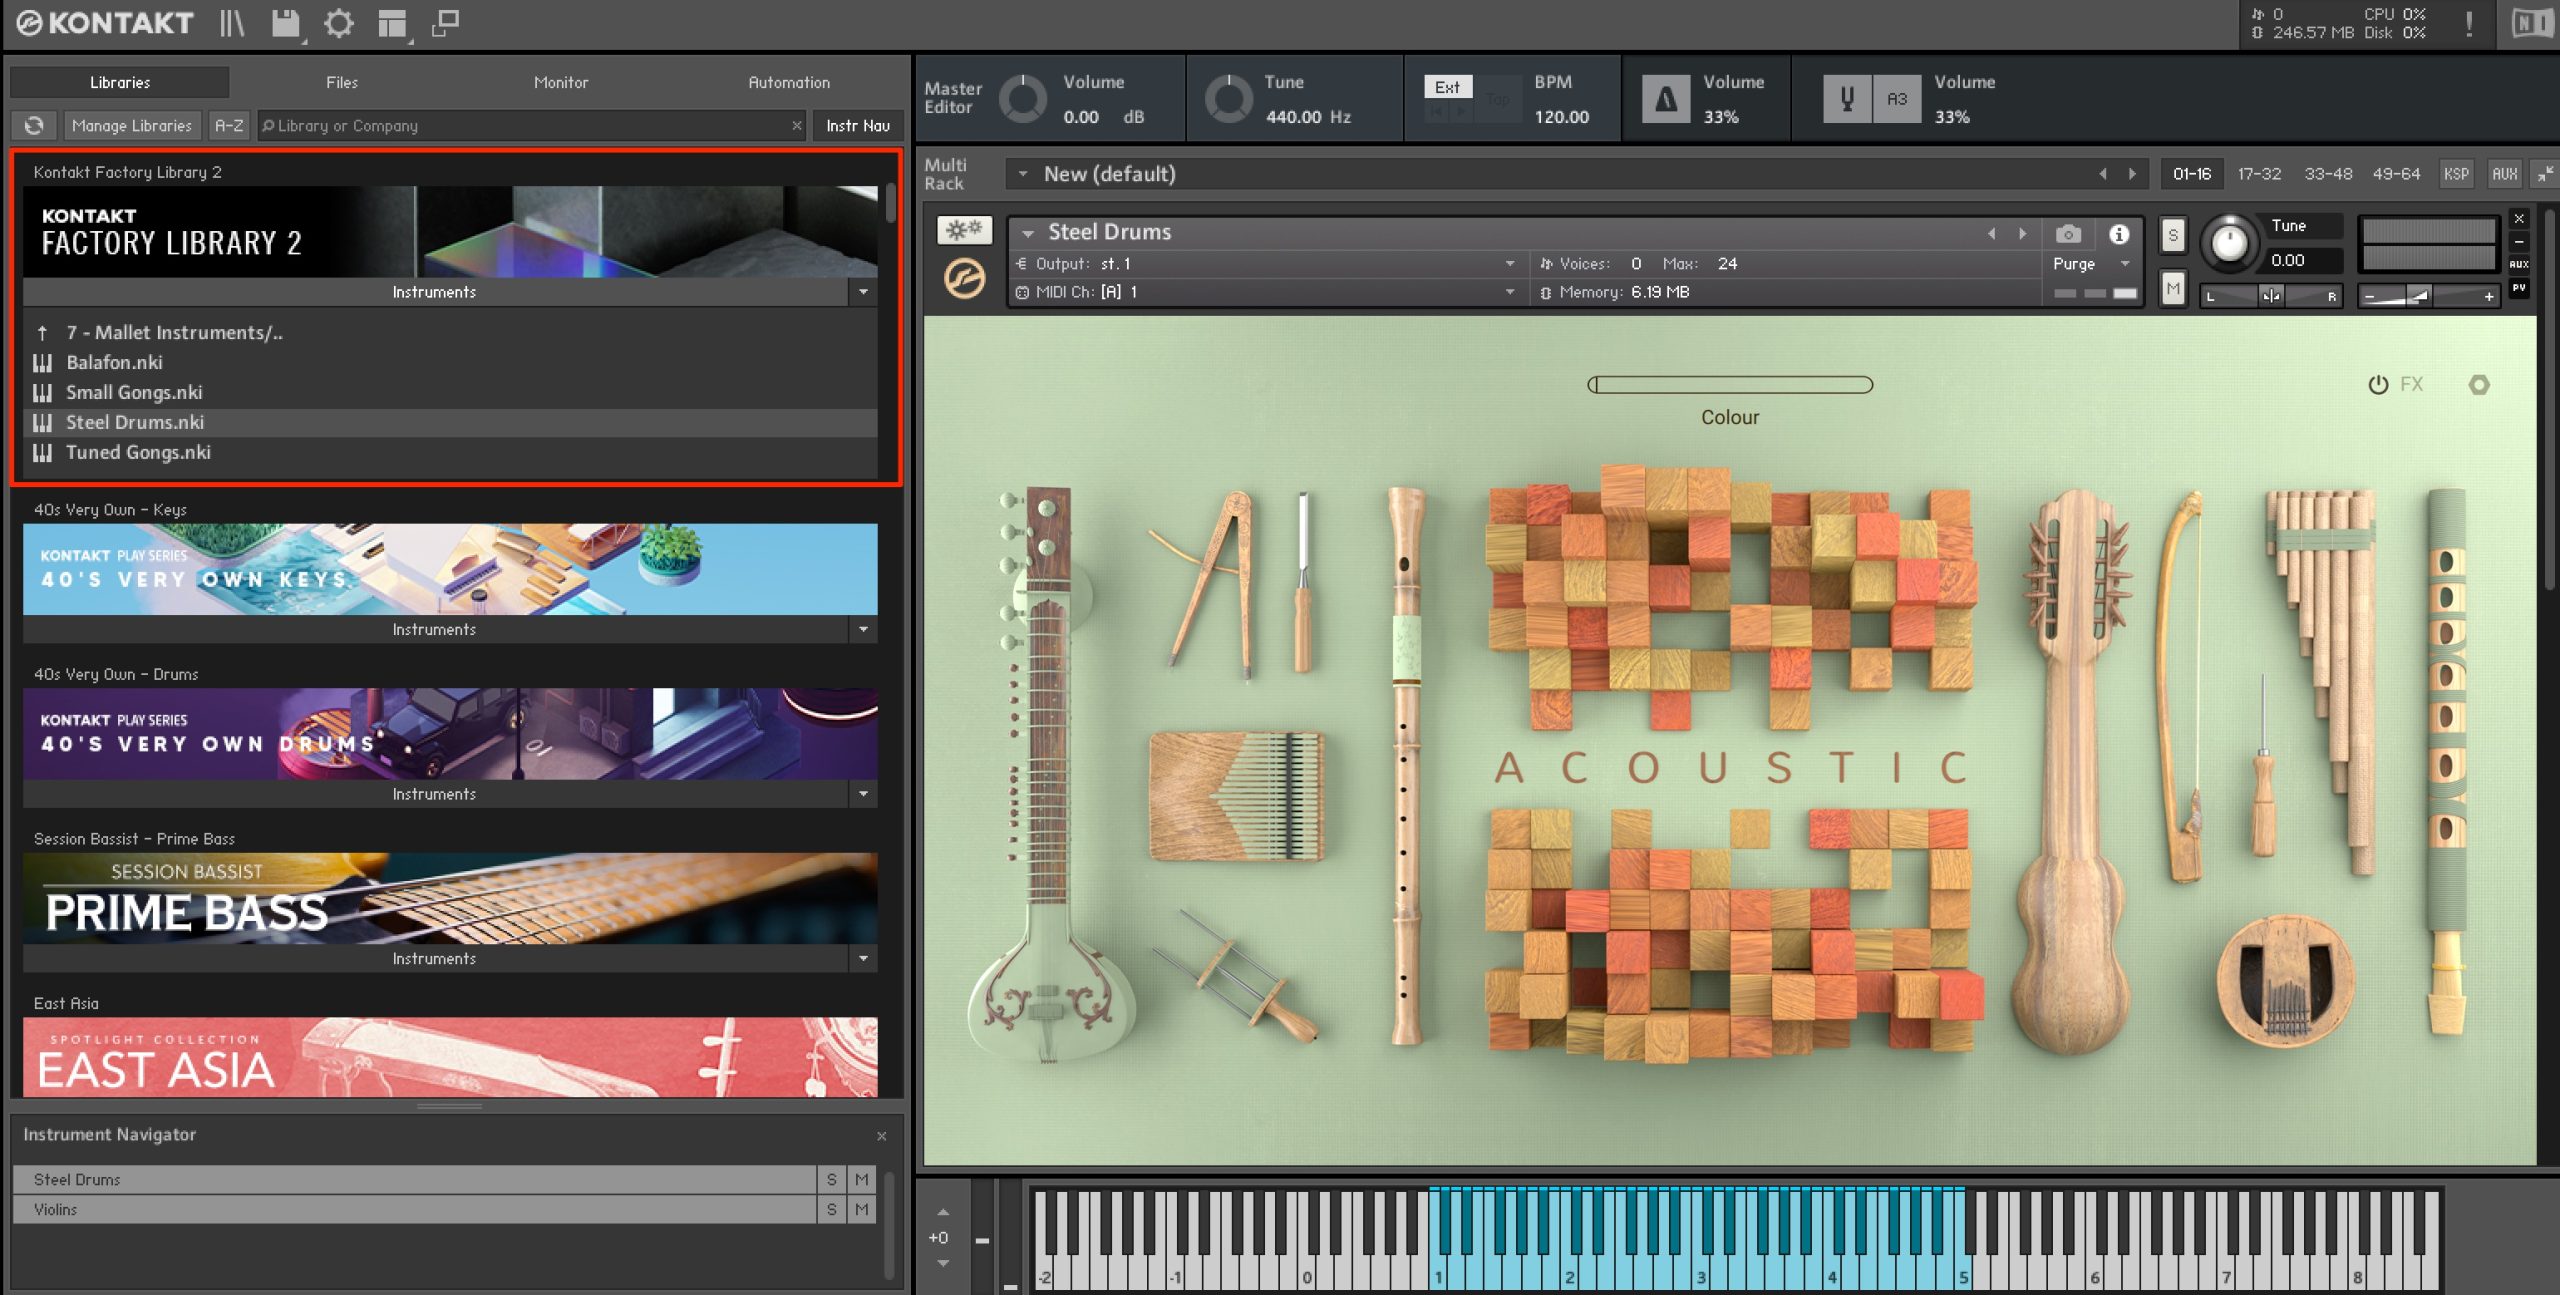
Task: Open the snapshot camera view
Action: (x=2068, y=234)
